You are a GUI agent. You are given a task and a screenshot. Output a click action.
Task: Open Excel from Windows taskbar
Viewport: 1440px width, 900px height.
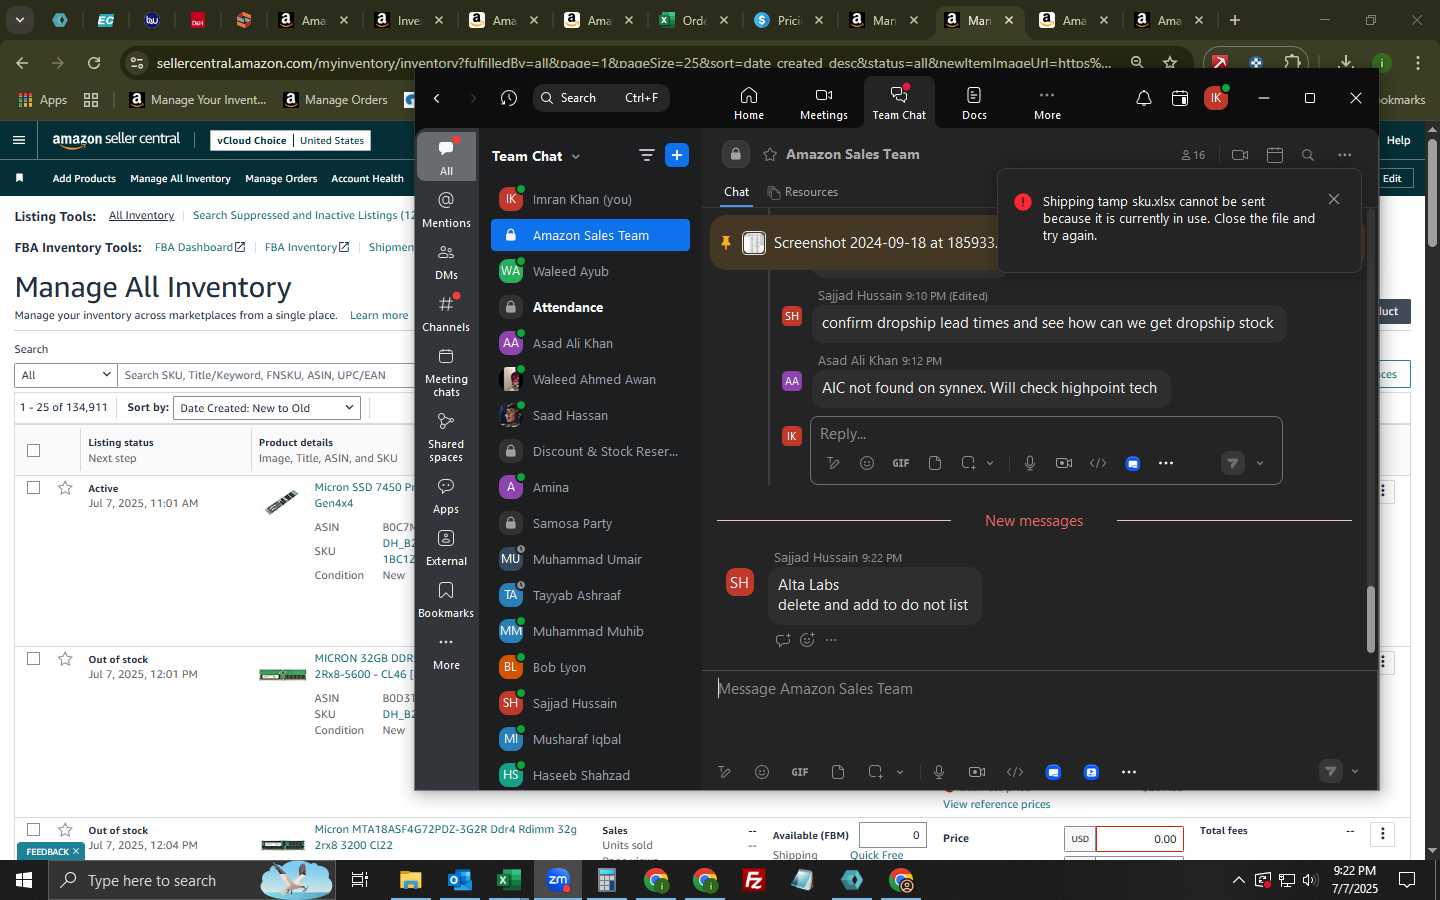(508, 880)
